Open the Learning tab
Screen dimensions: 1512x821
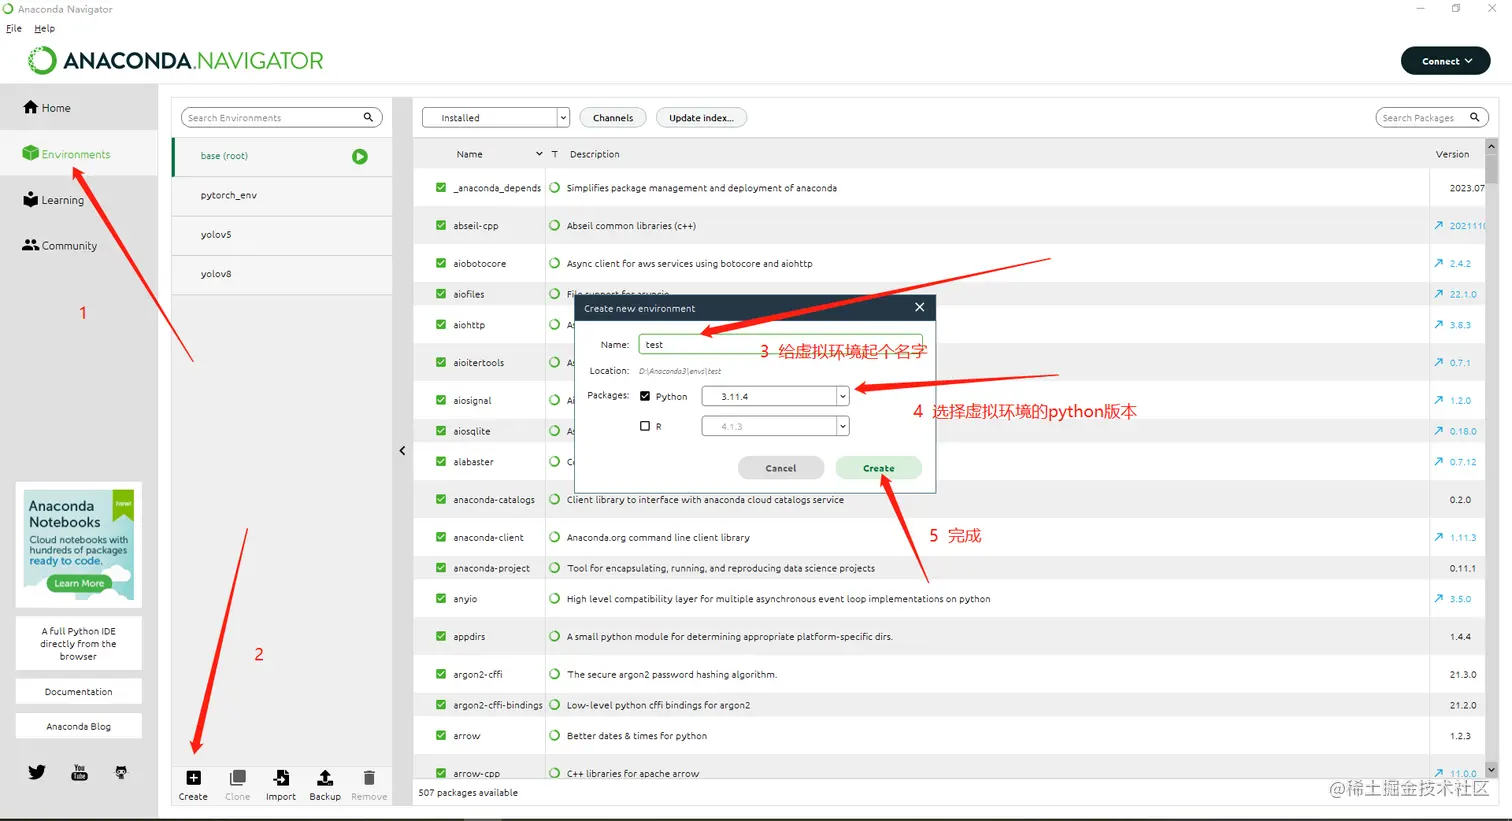coord(79,200)
